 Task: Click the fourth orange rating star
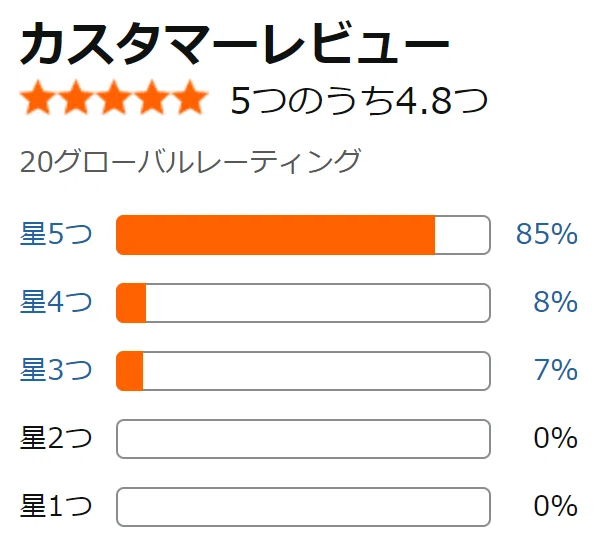click(152, 98)
